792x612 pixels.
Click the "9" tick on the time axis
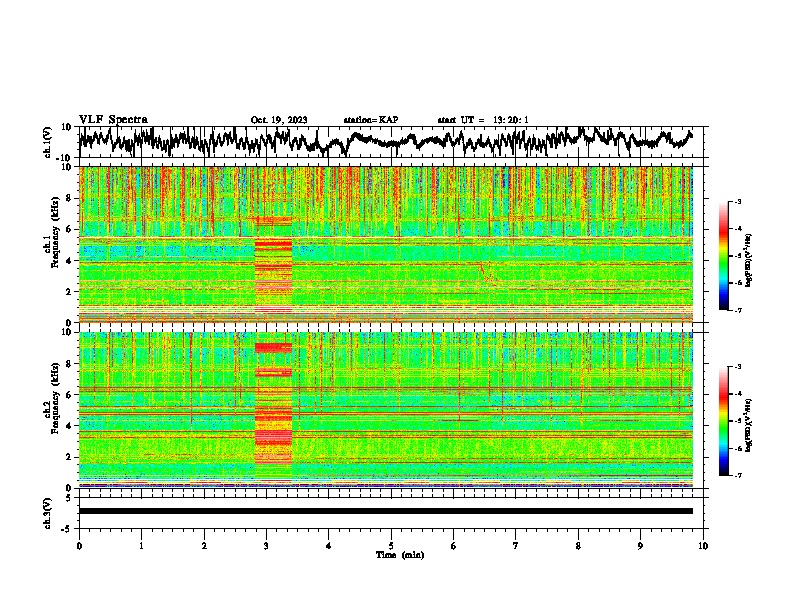point(640,546)
